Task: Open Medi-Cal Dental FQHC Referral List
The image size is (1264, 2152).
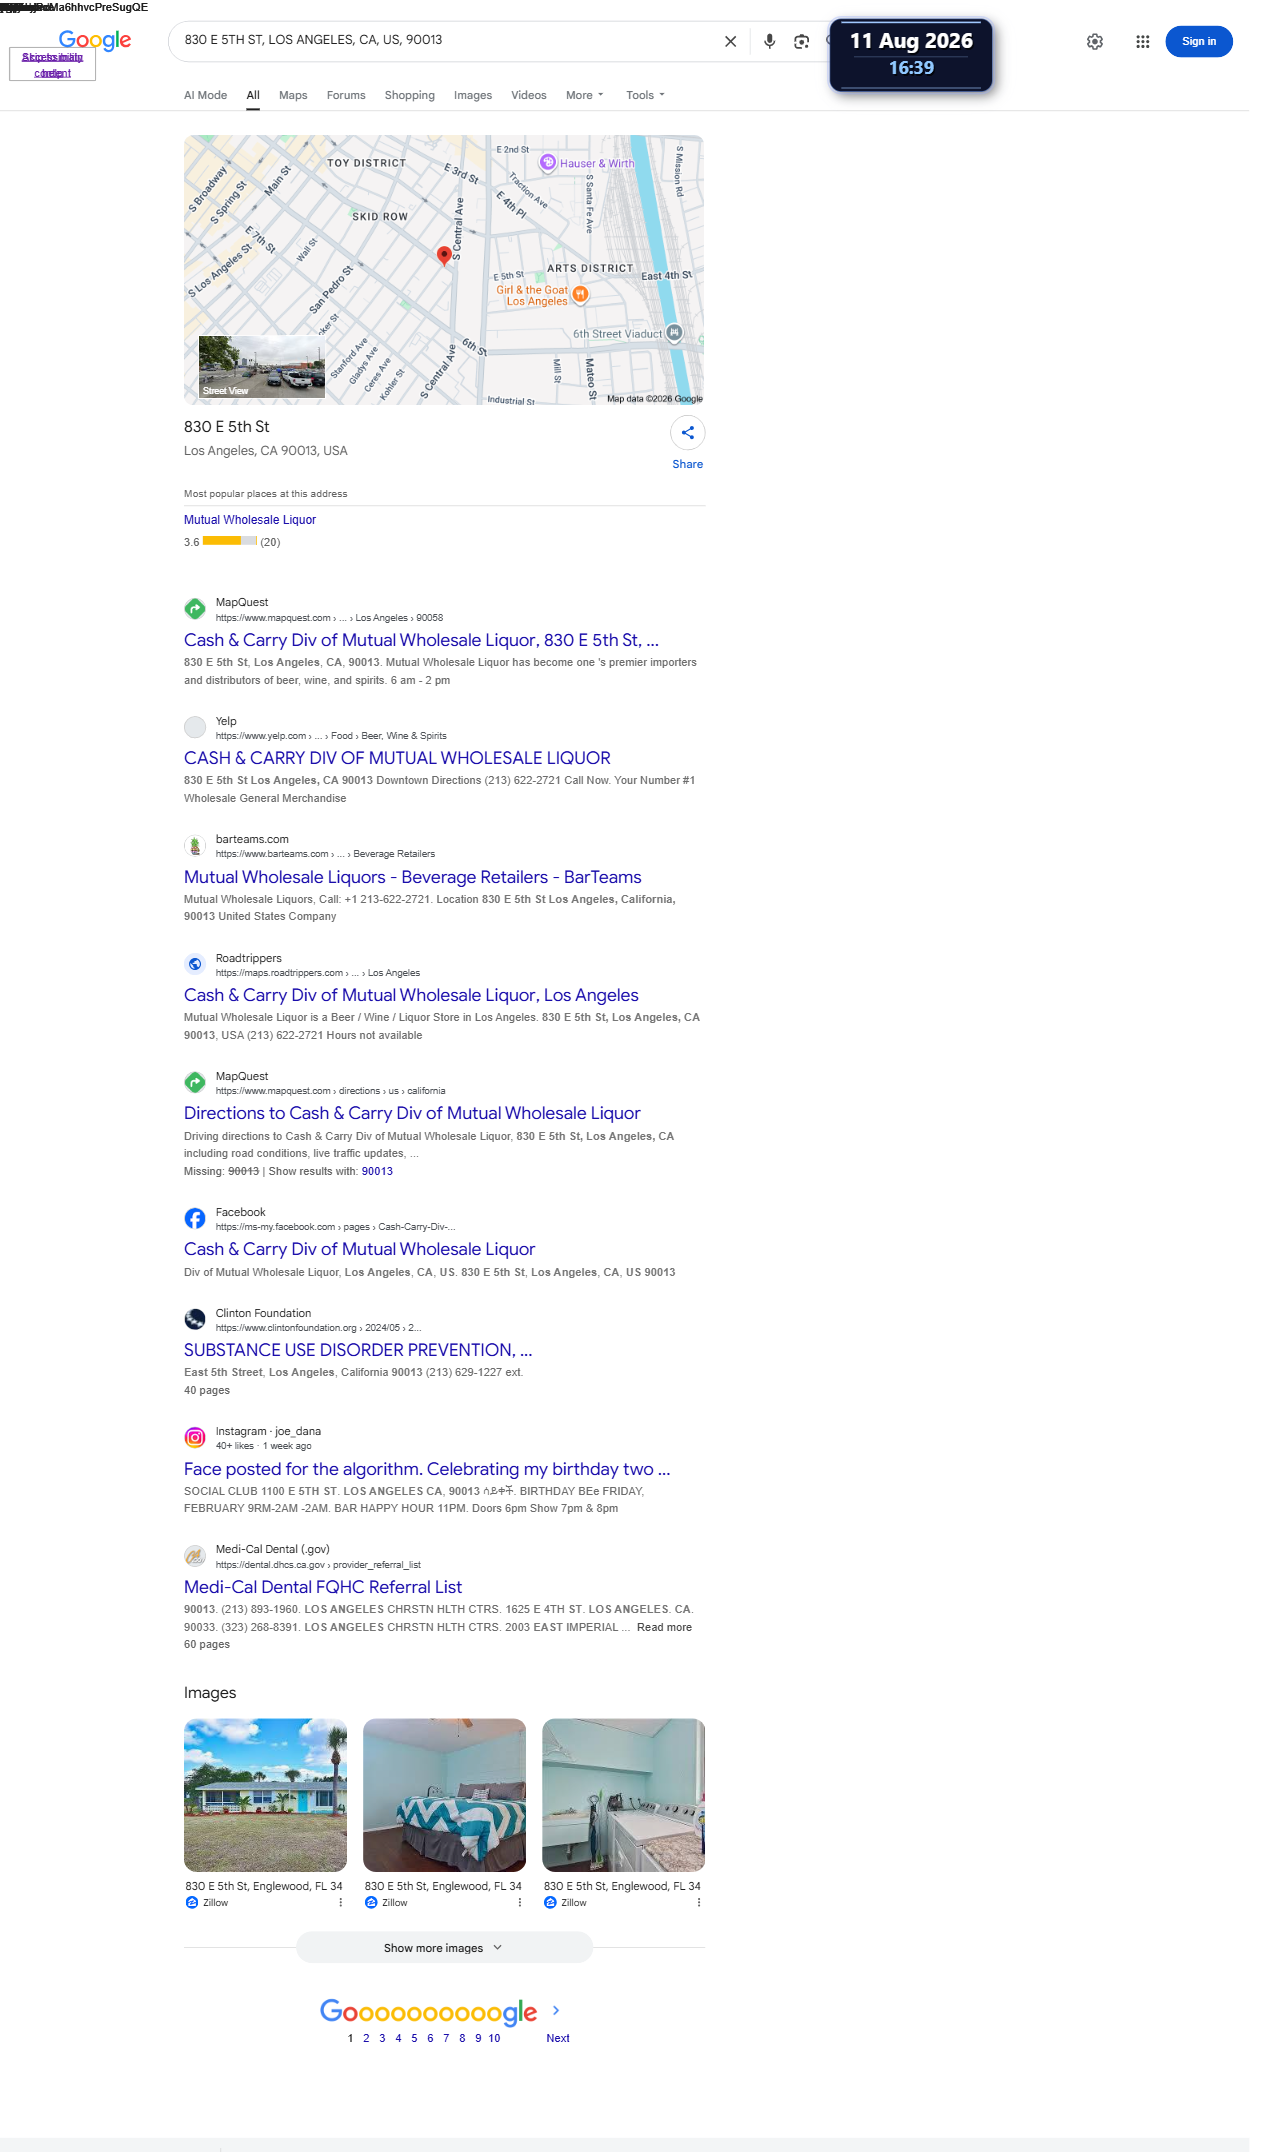Action: click(x=323, y=1587)
